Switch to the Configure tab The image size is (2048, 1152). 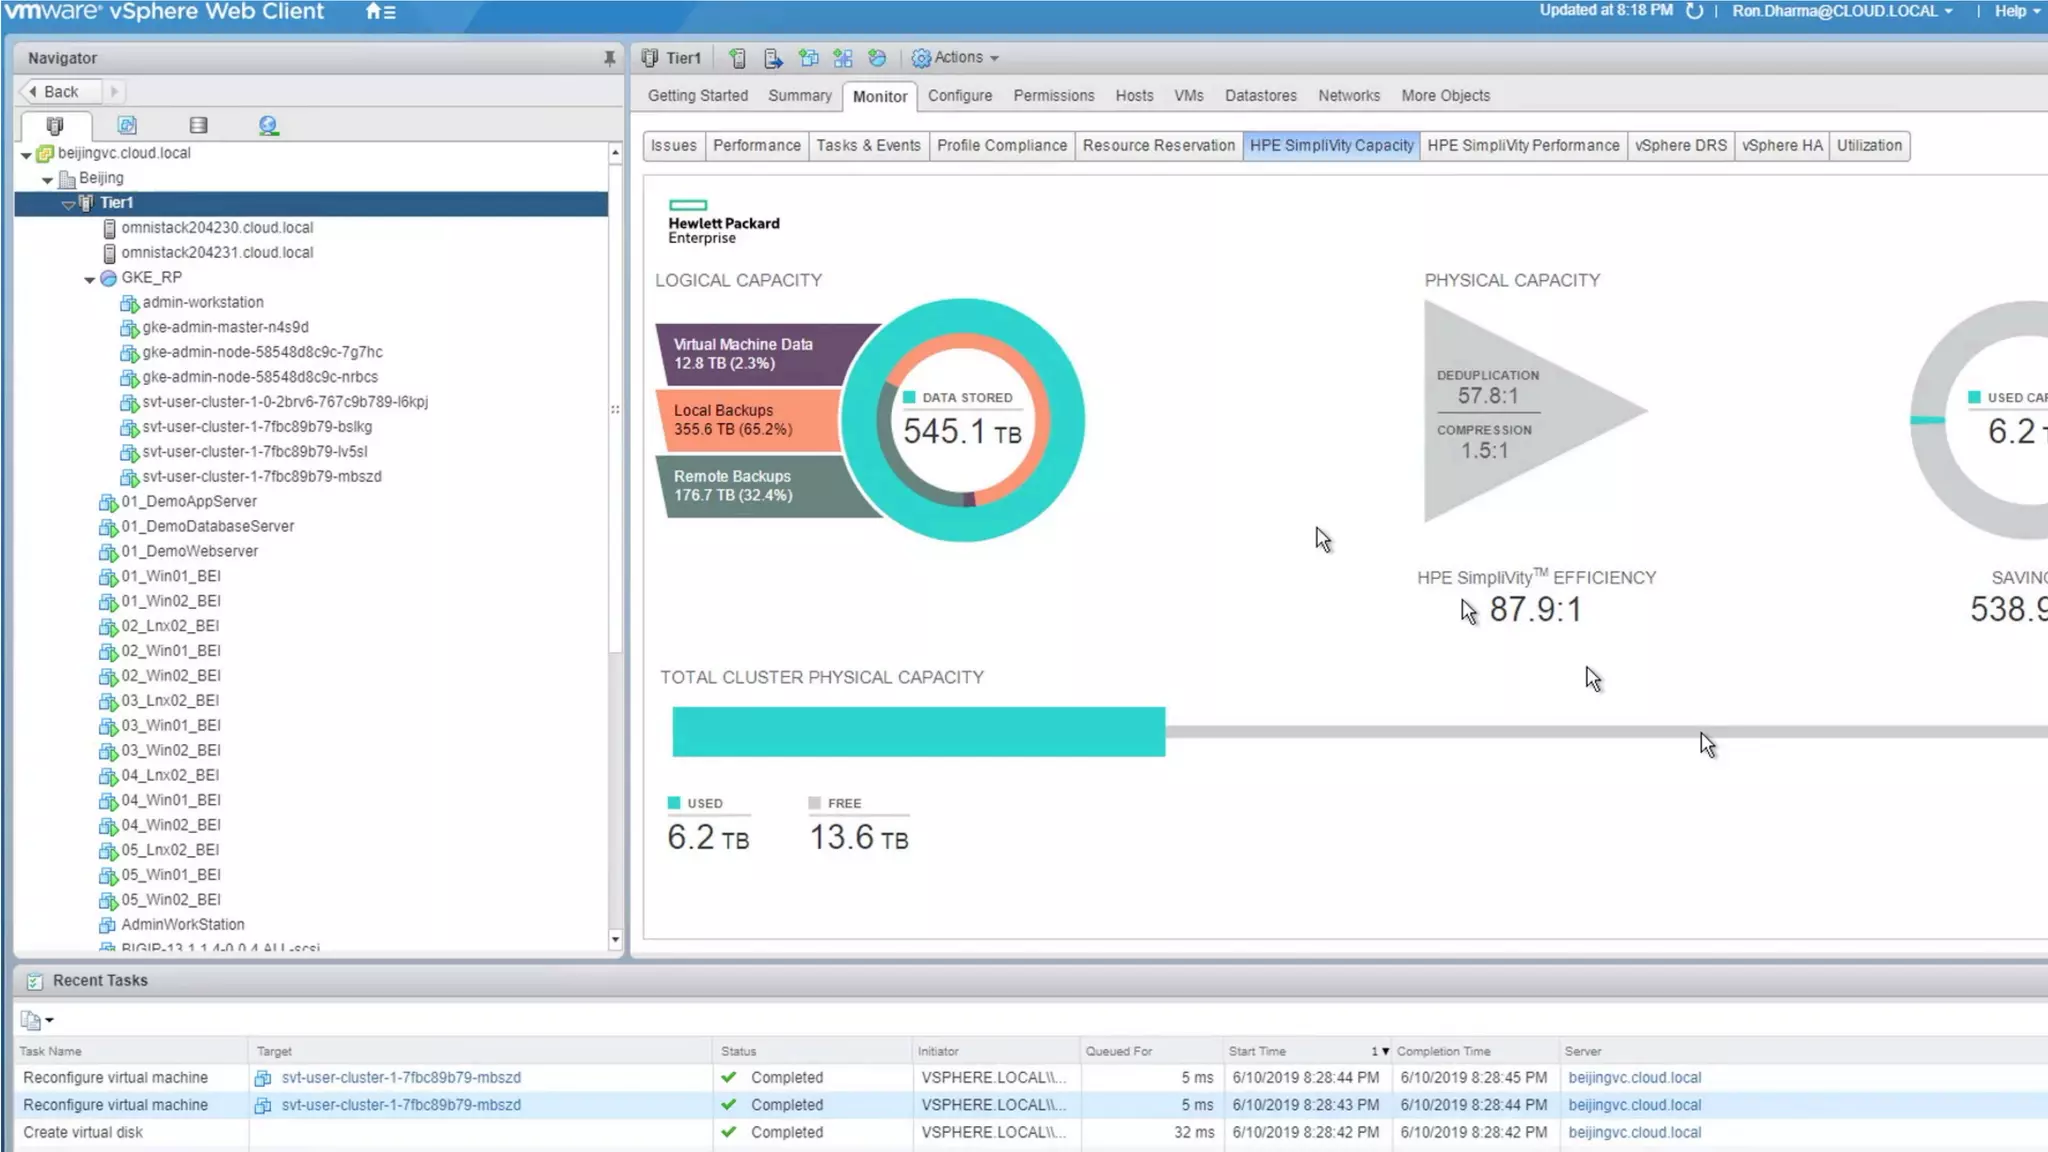(959, 96)
